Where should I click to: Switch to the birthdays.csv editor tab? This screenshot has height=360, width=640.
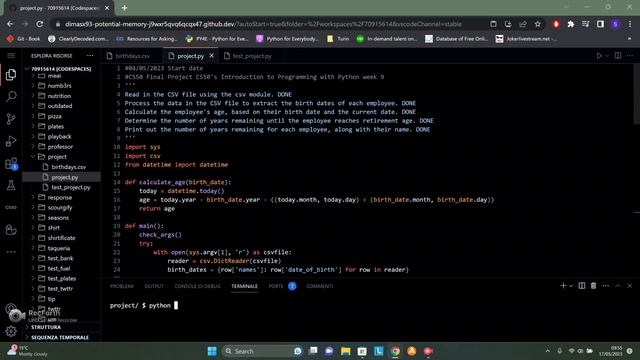pos(132,56)
